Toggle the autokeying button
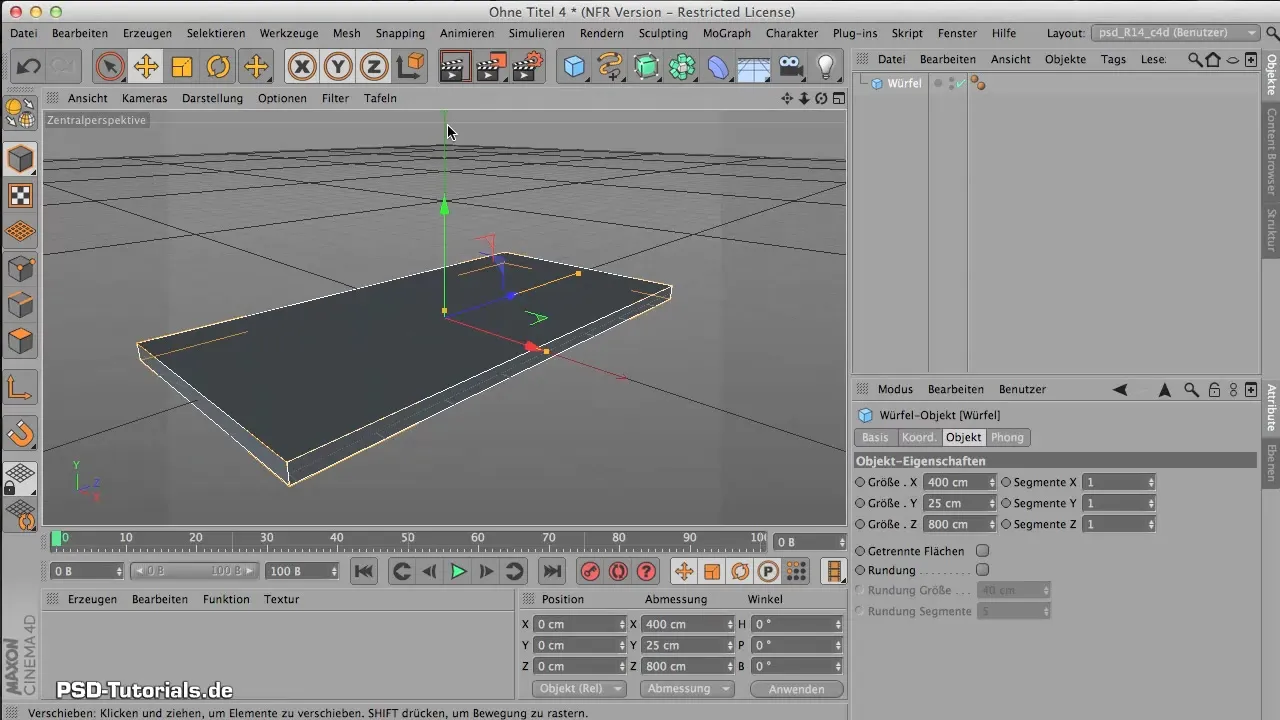This screenshot has height=720, width=1280. click(618, 572)
